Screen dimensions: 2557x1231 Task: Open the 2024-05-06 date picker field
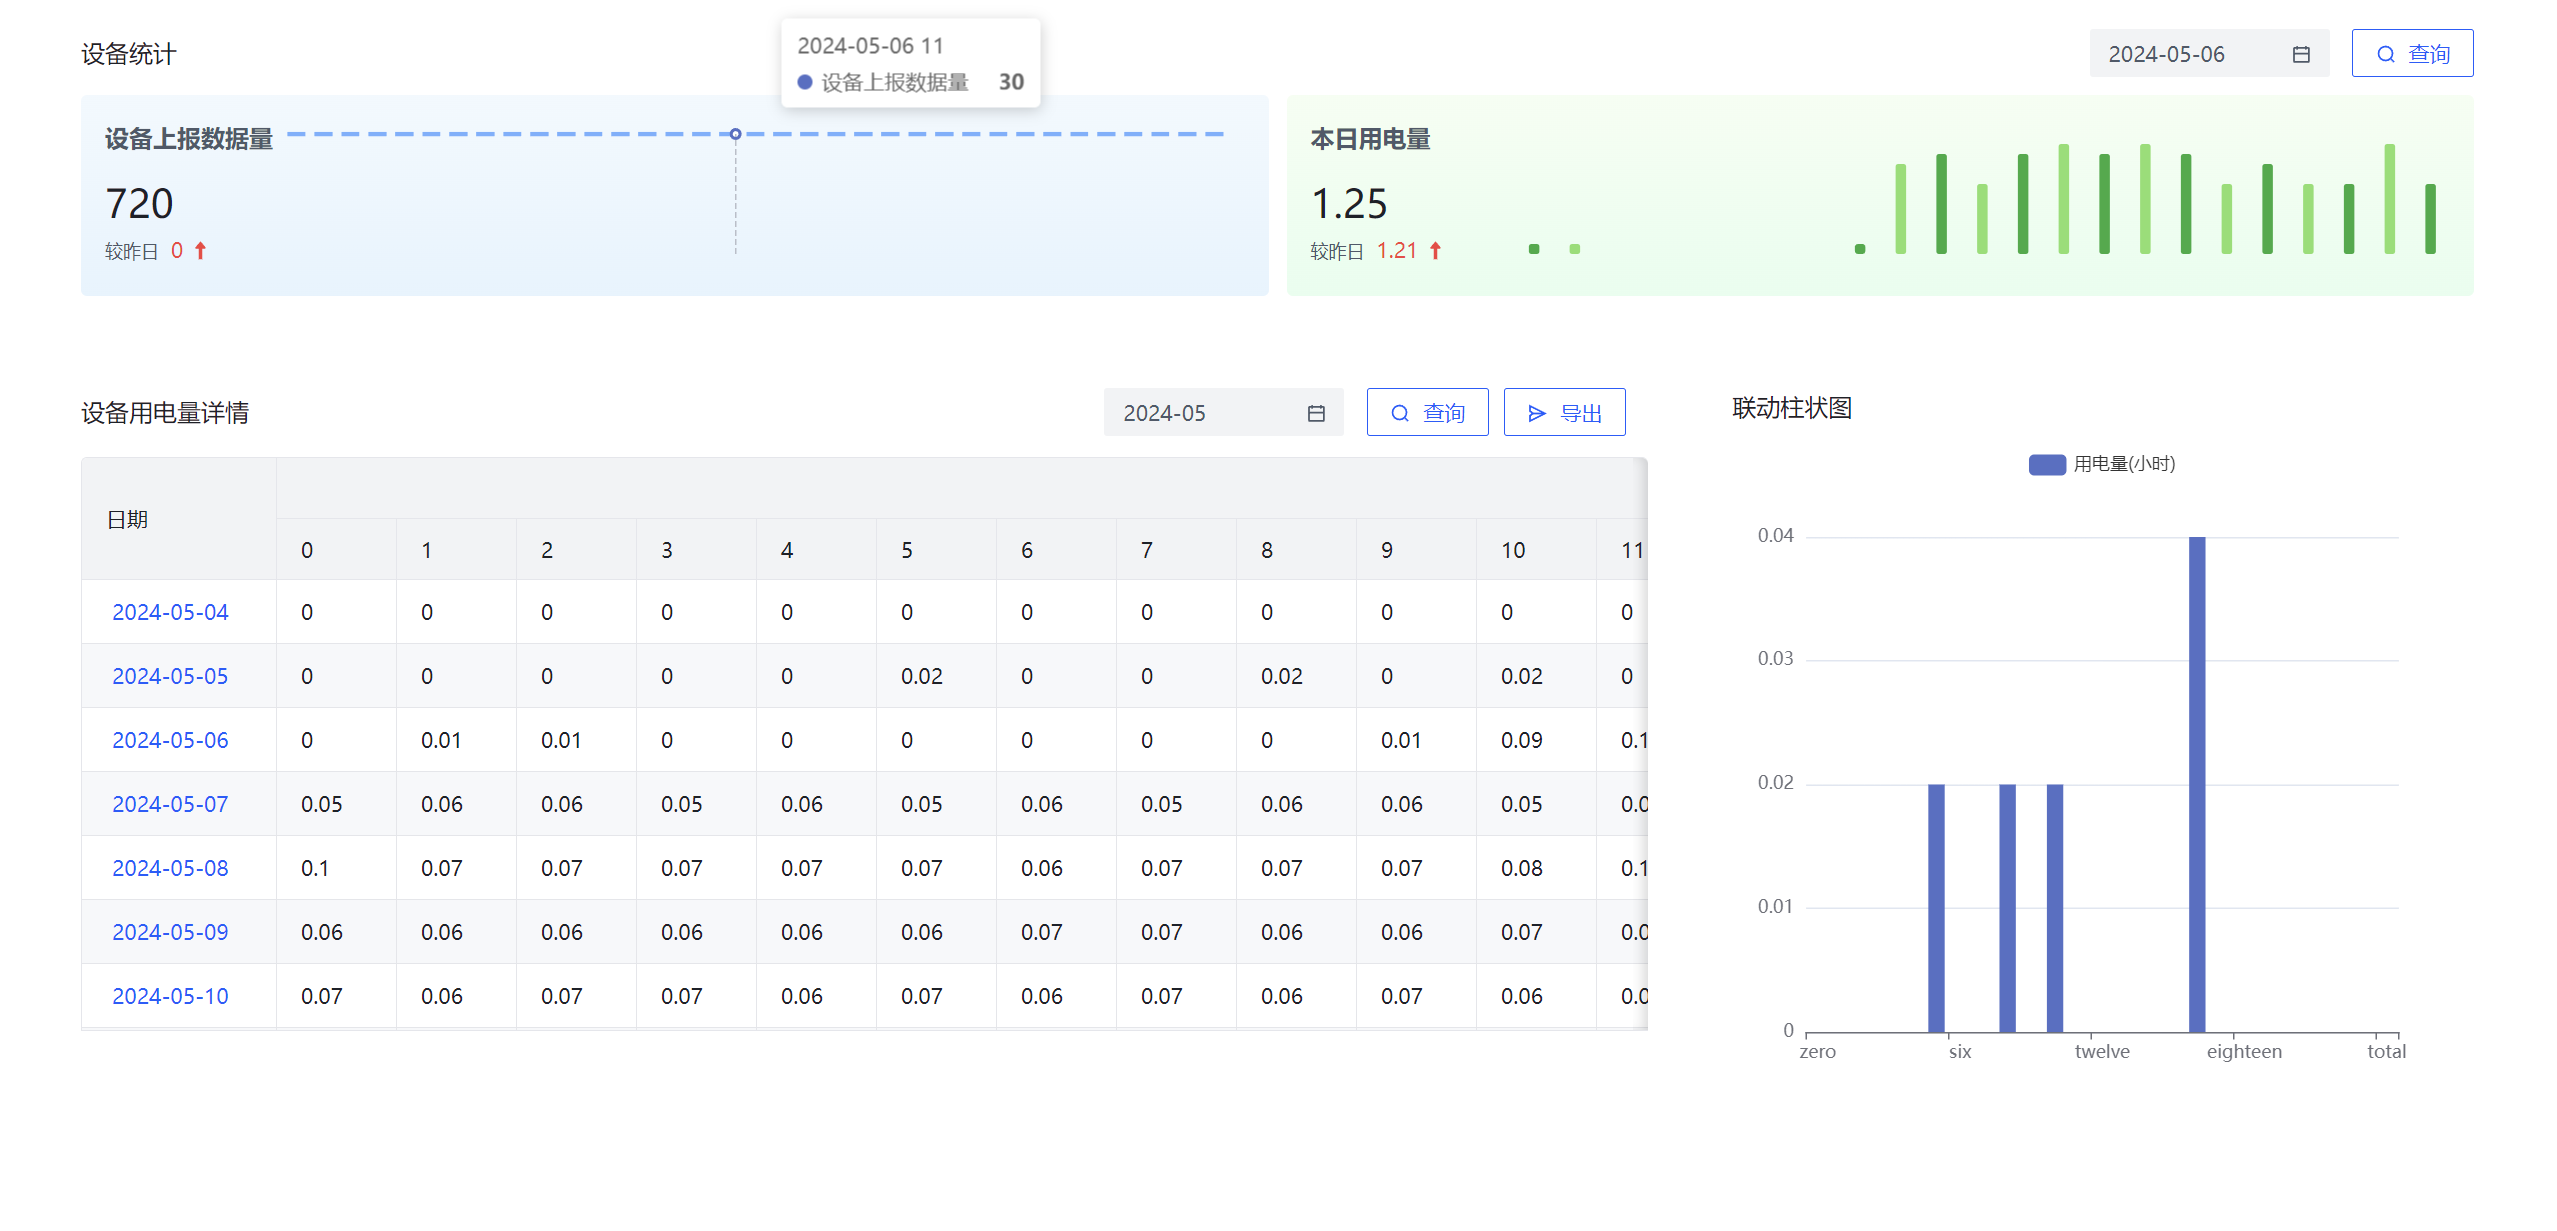click(2209, 53)
